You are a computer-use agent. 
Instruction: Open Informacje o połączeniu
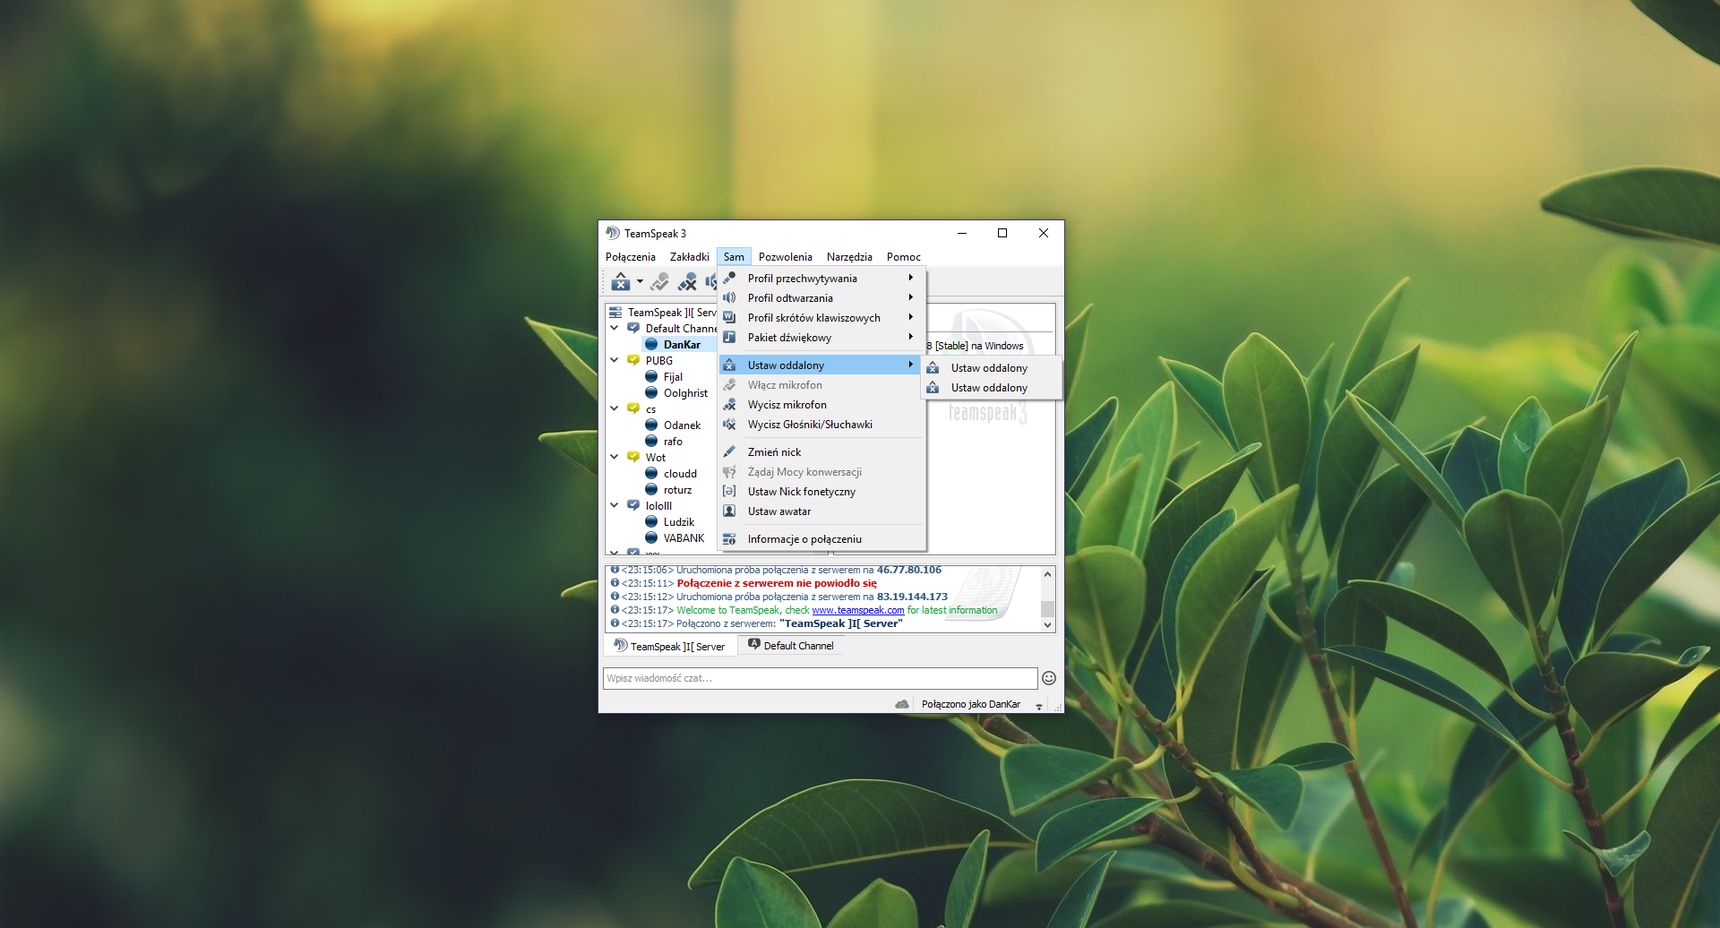(821, 539)
